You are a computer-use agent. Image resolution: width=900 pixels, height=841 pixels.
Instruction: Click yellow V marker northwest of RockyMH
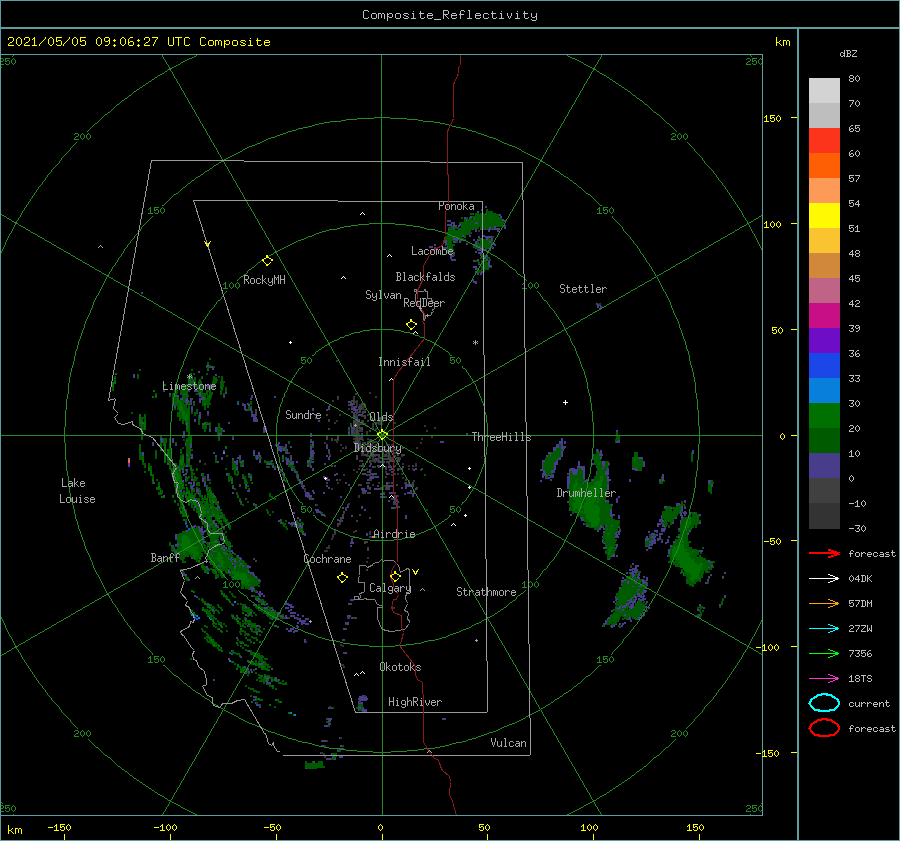pyautogui.click(x=208, y=245)
